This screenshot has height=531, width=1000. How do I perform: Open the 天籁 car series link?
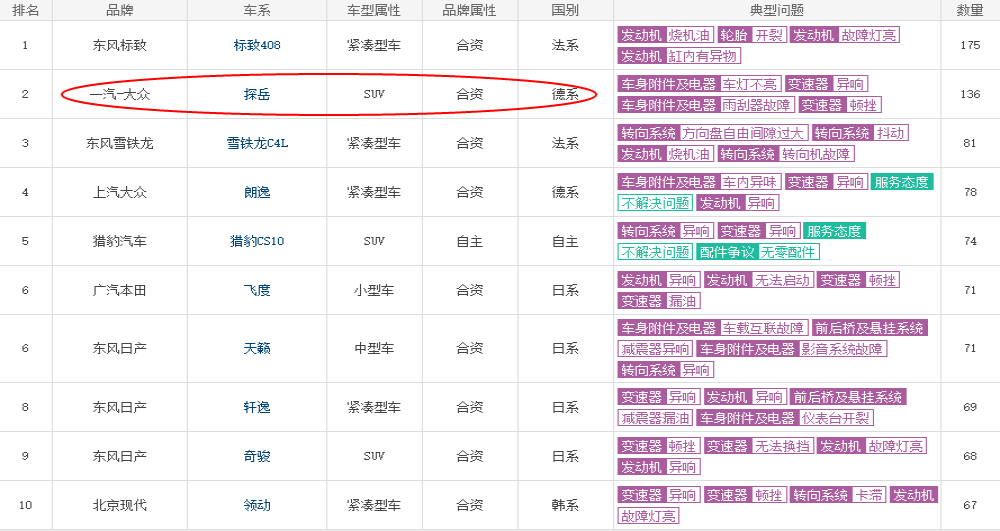[257, 349]
